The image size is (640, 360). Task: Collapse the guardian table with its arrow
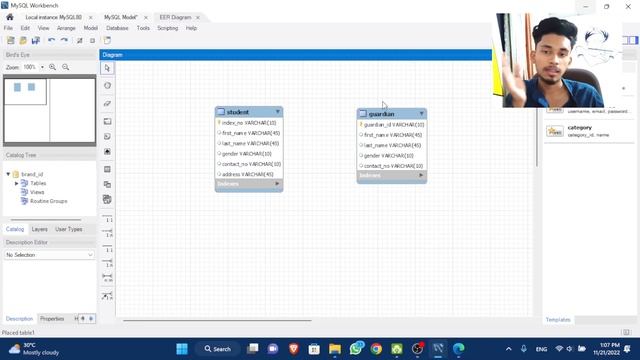coord(422,113)
